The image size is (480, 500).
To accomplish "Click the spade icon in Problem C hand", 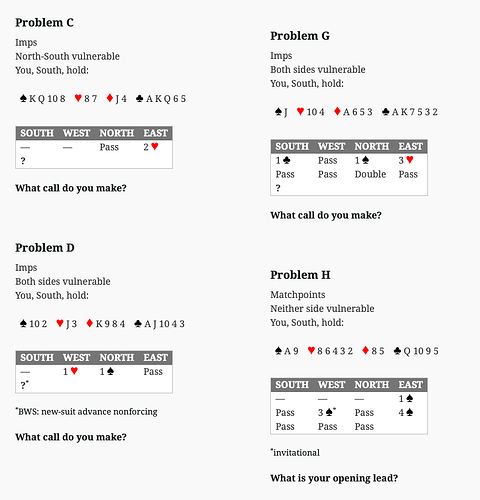I will click(x=23, y=98).
